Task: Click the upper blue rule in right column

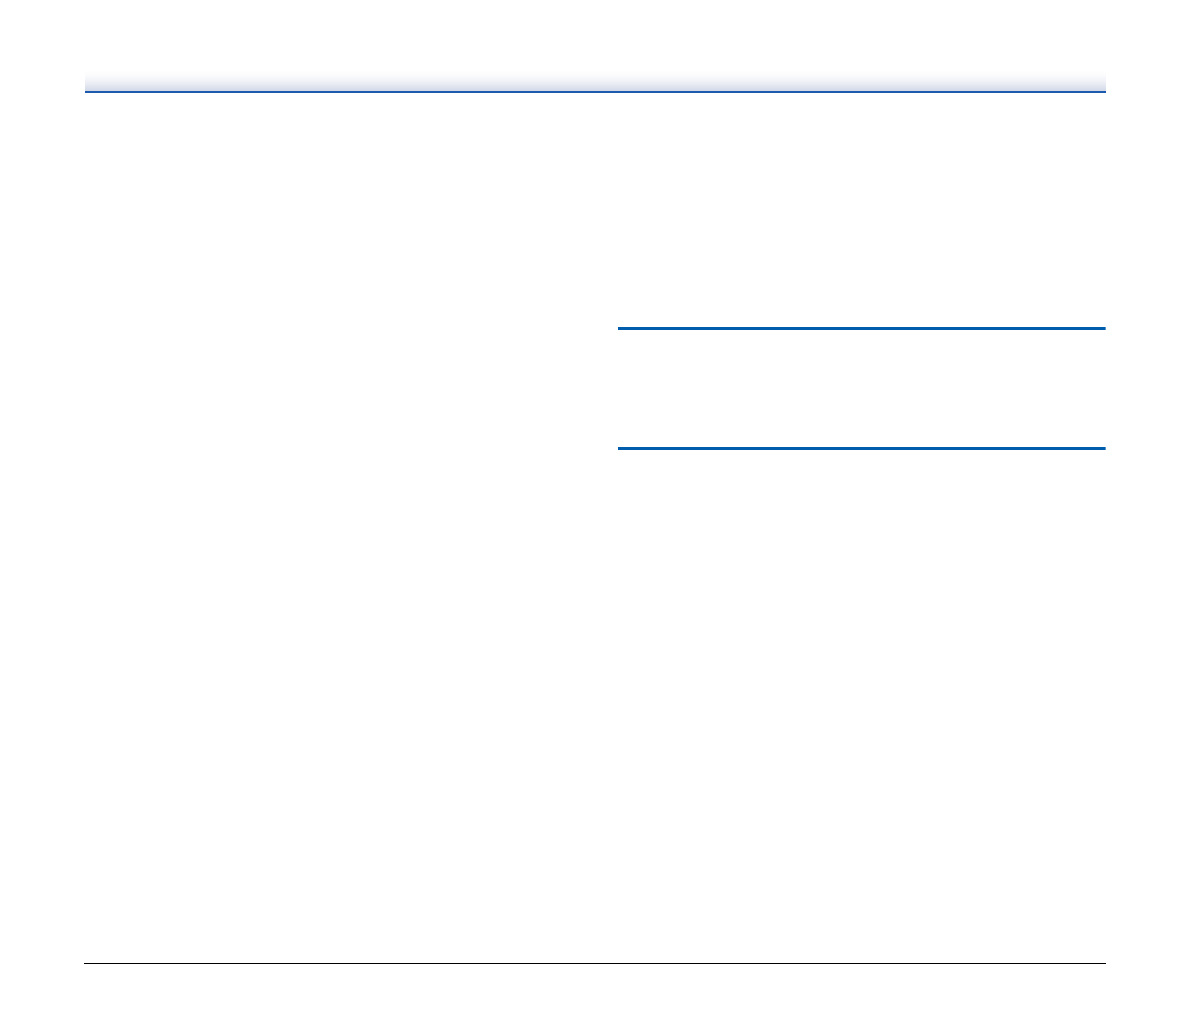Action: pos(861,329)
